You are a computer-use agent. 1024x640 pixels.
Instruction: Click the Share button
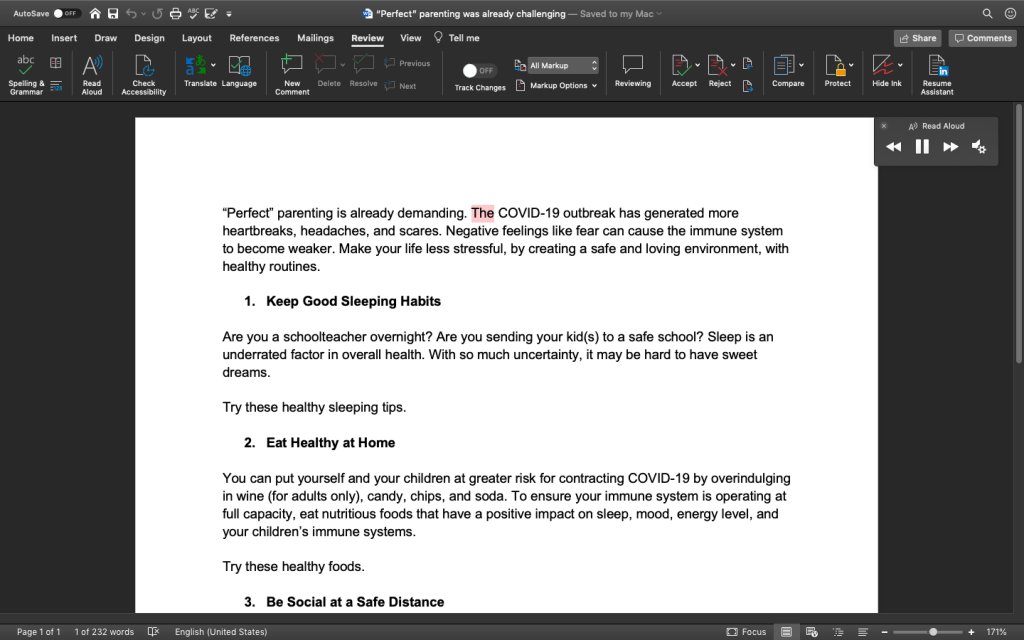[917, 38]
